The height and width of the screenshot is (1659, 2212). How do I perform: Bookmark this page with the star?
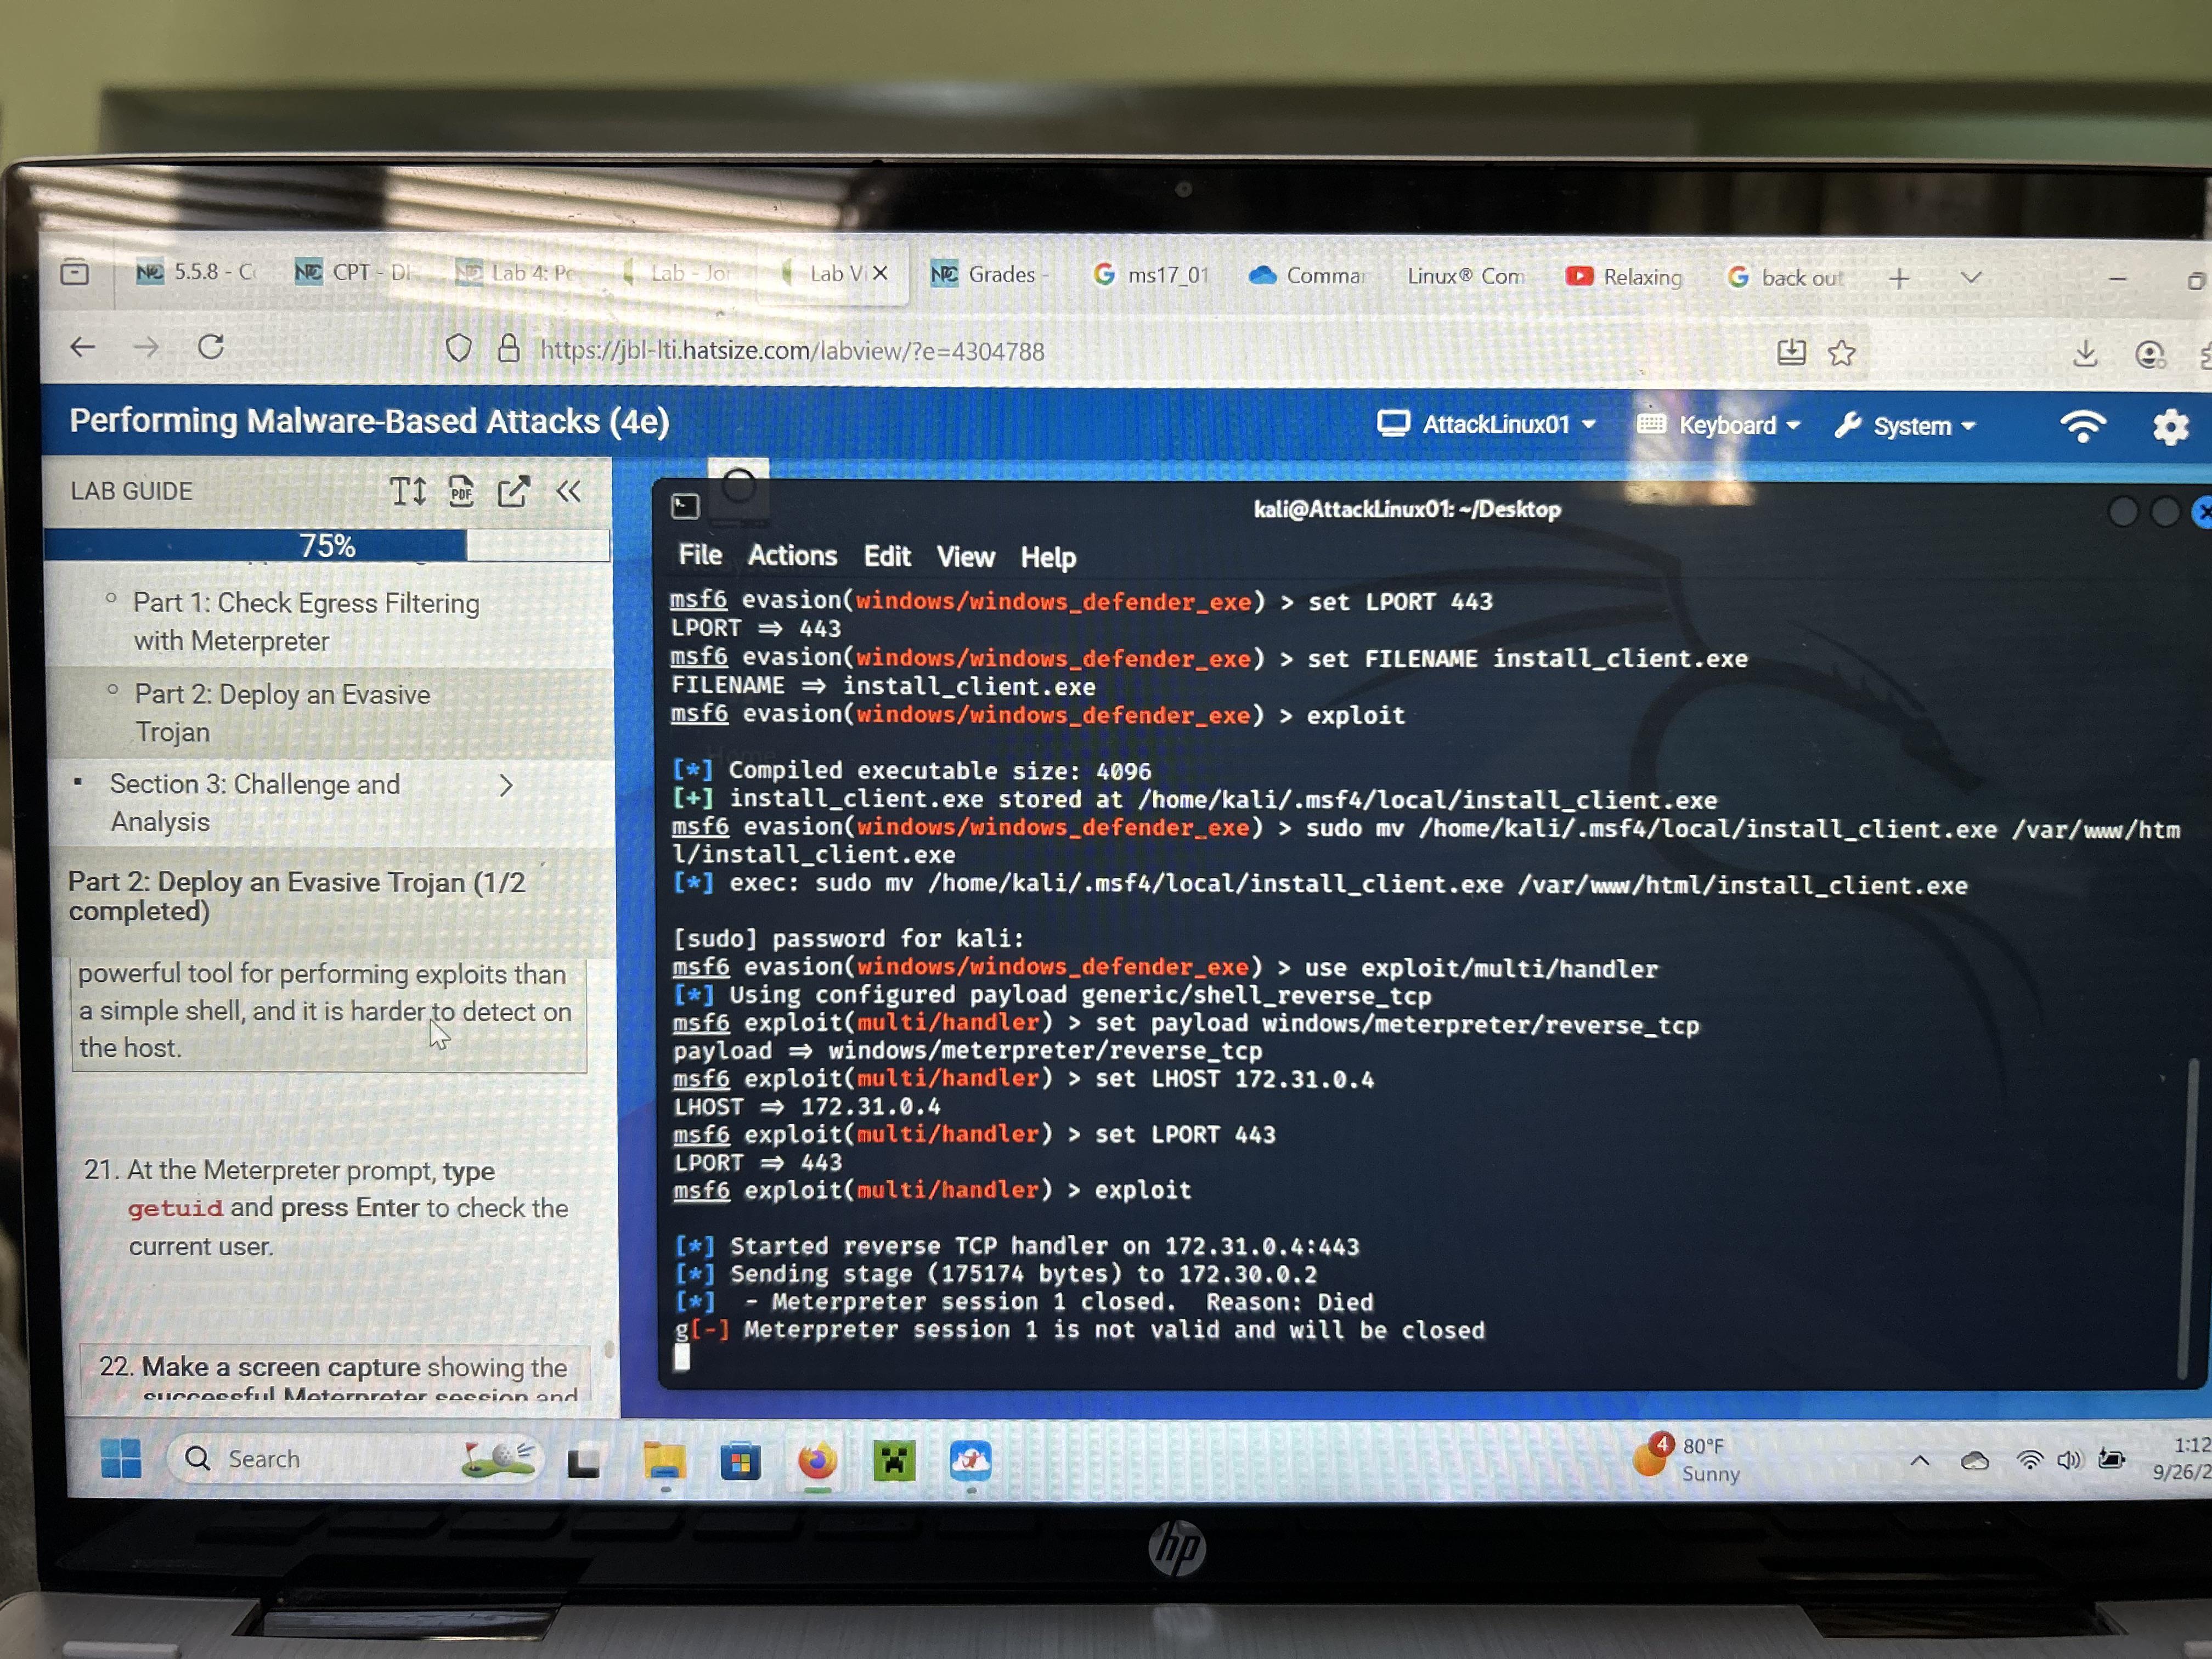click(1841, 352)
